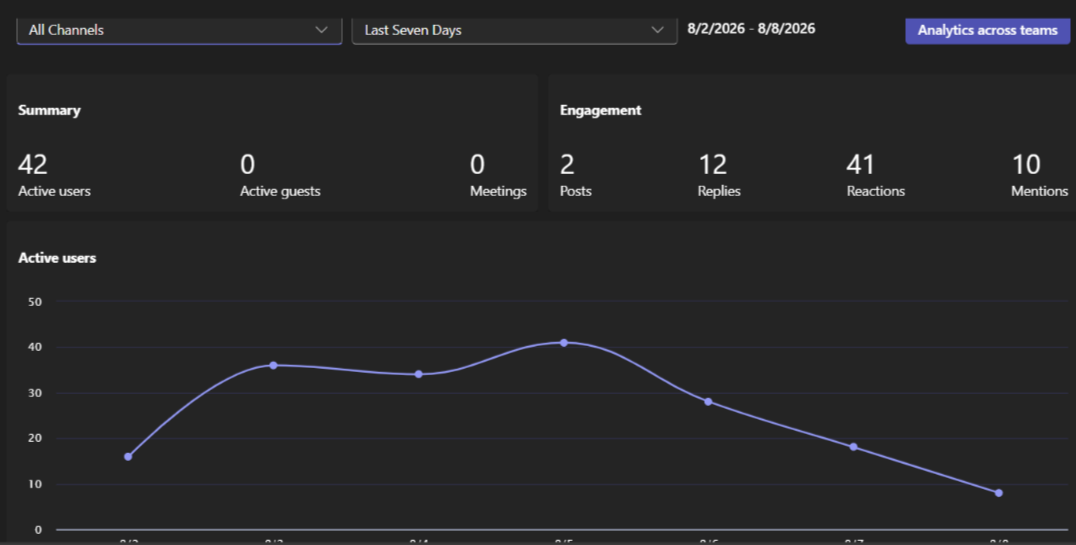Select the 8/7 data point on chart
The width and height of the screenshot is (1076, 545).
(x=853, y=447)
